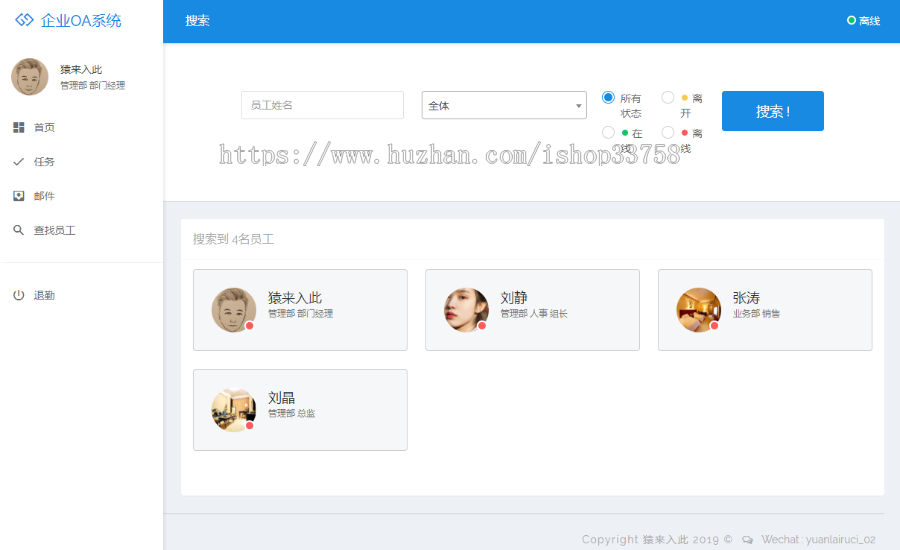Click 刘静's avatar photo

[466, 310]
